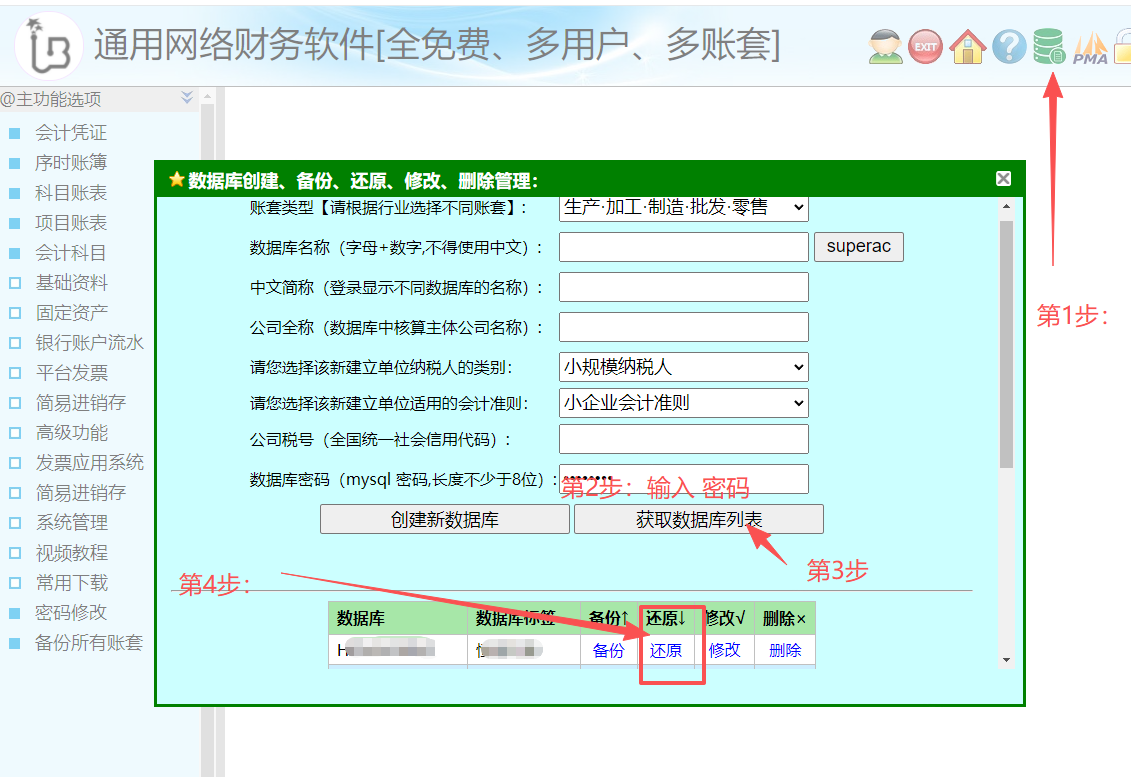The image size is (1131, 777).
Task: Open help with question mark icon
Action: point(1009,46)
